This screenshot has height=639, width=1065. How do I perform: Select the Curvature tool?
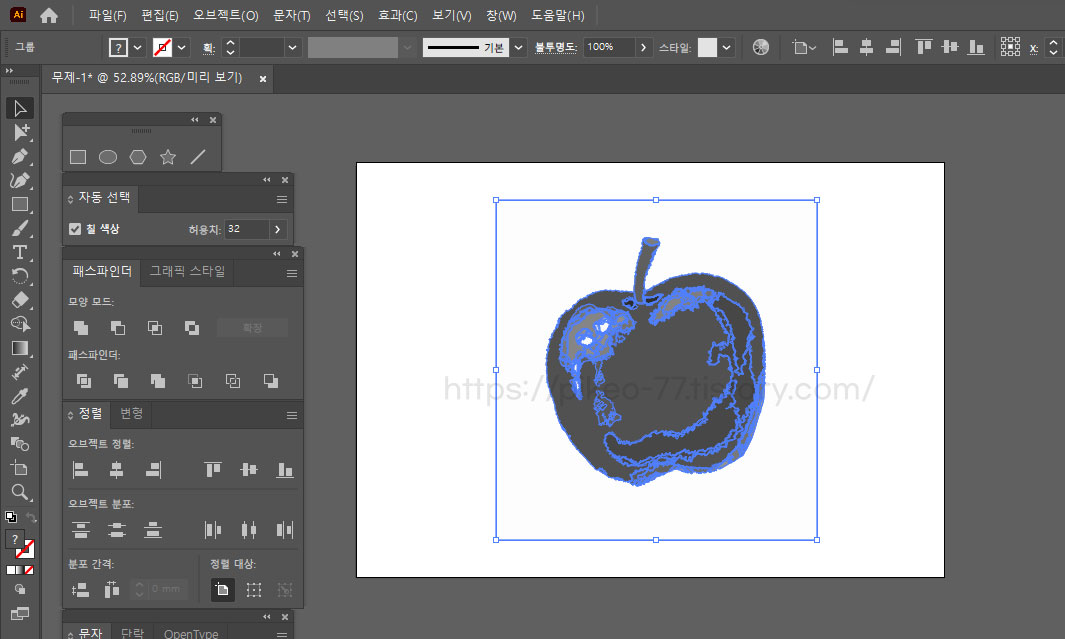tap(20, 181)
